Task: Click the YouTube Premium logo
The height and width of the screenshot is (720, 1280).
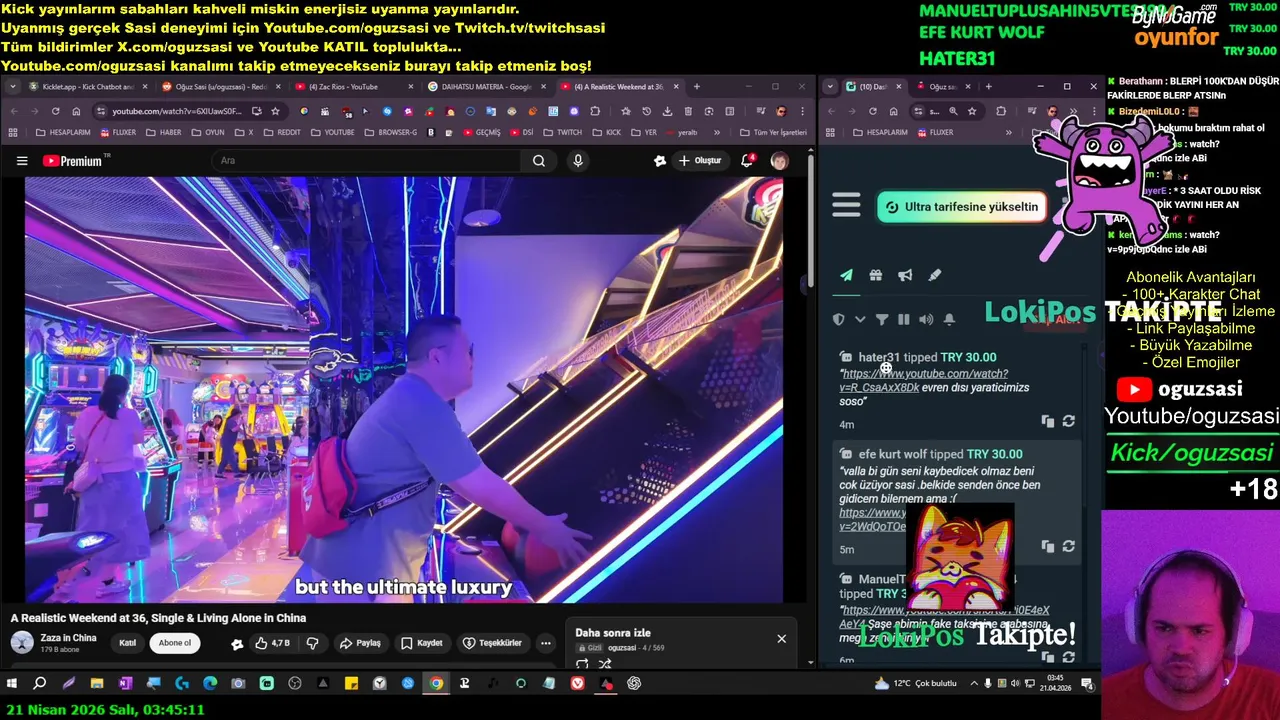Action: pos(74,161)
